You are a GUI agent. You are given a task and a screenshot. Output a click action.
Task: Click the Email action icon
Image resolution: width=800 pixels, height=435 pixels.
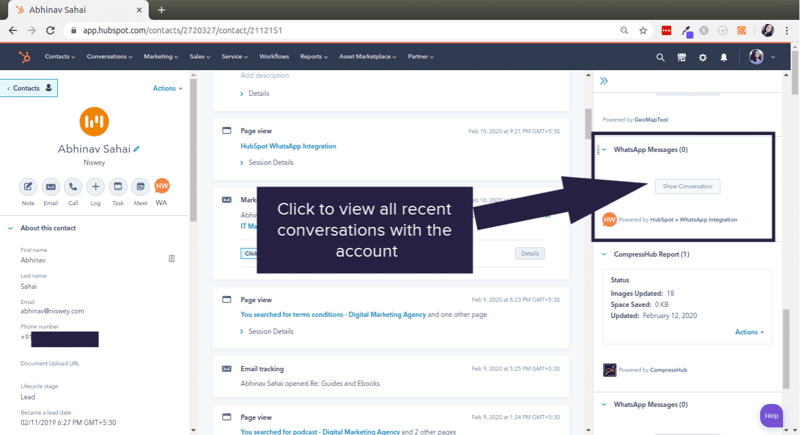click(51, 187)
